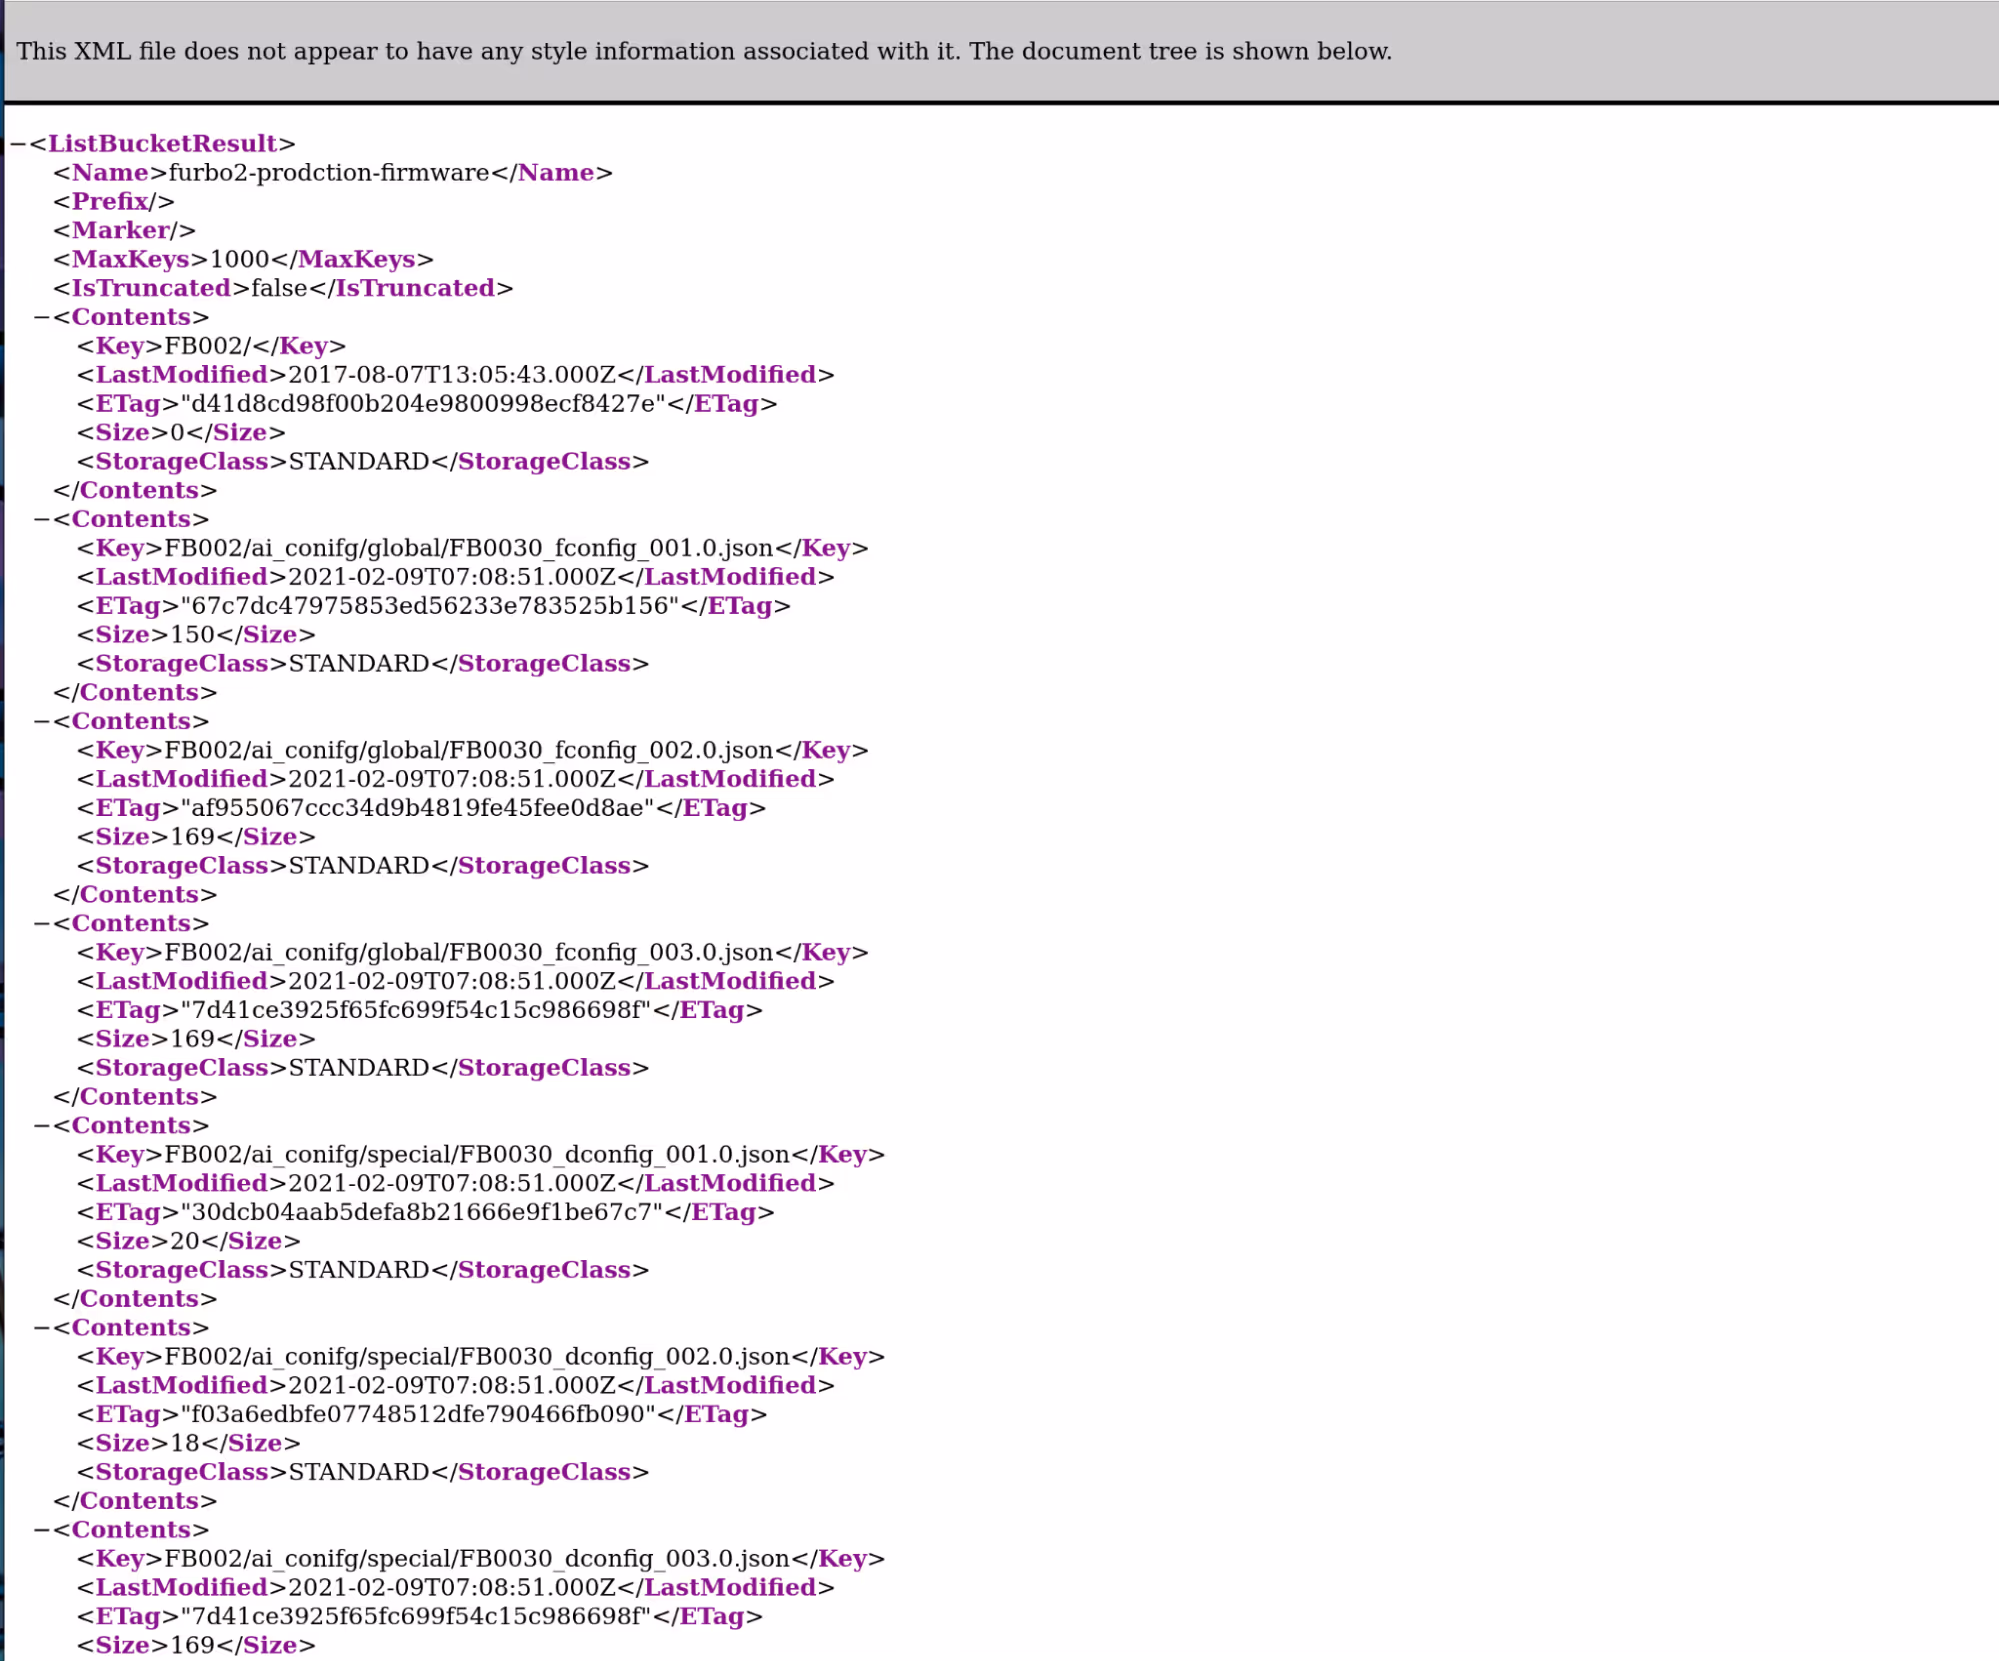
Task: Collapse Contents node containing fconfig_003.0.json
Action: pos(42,924)
